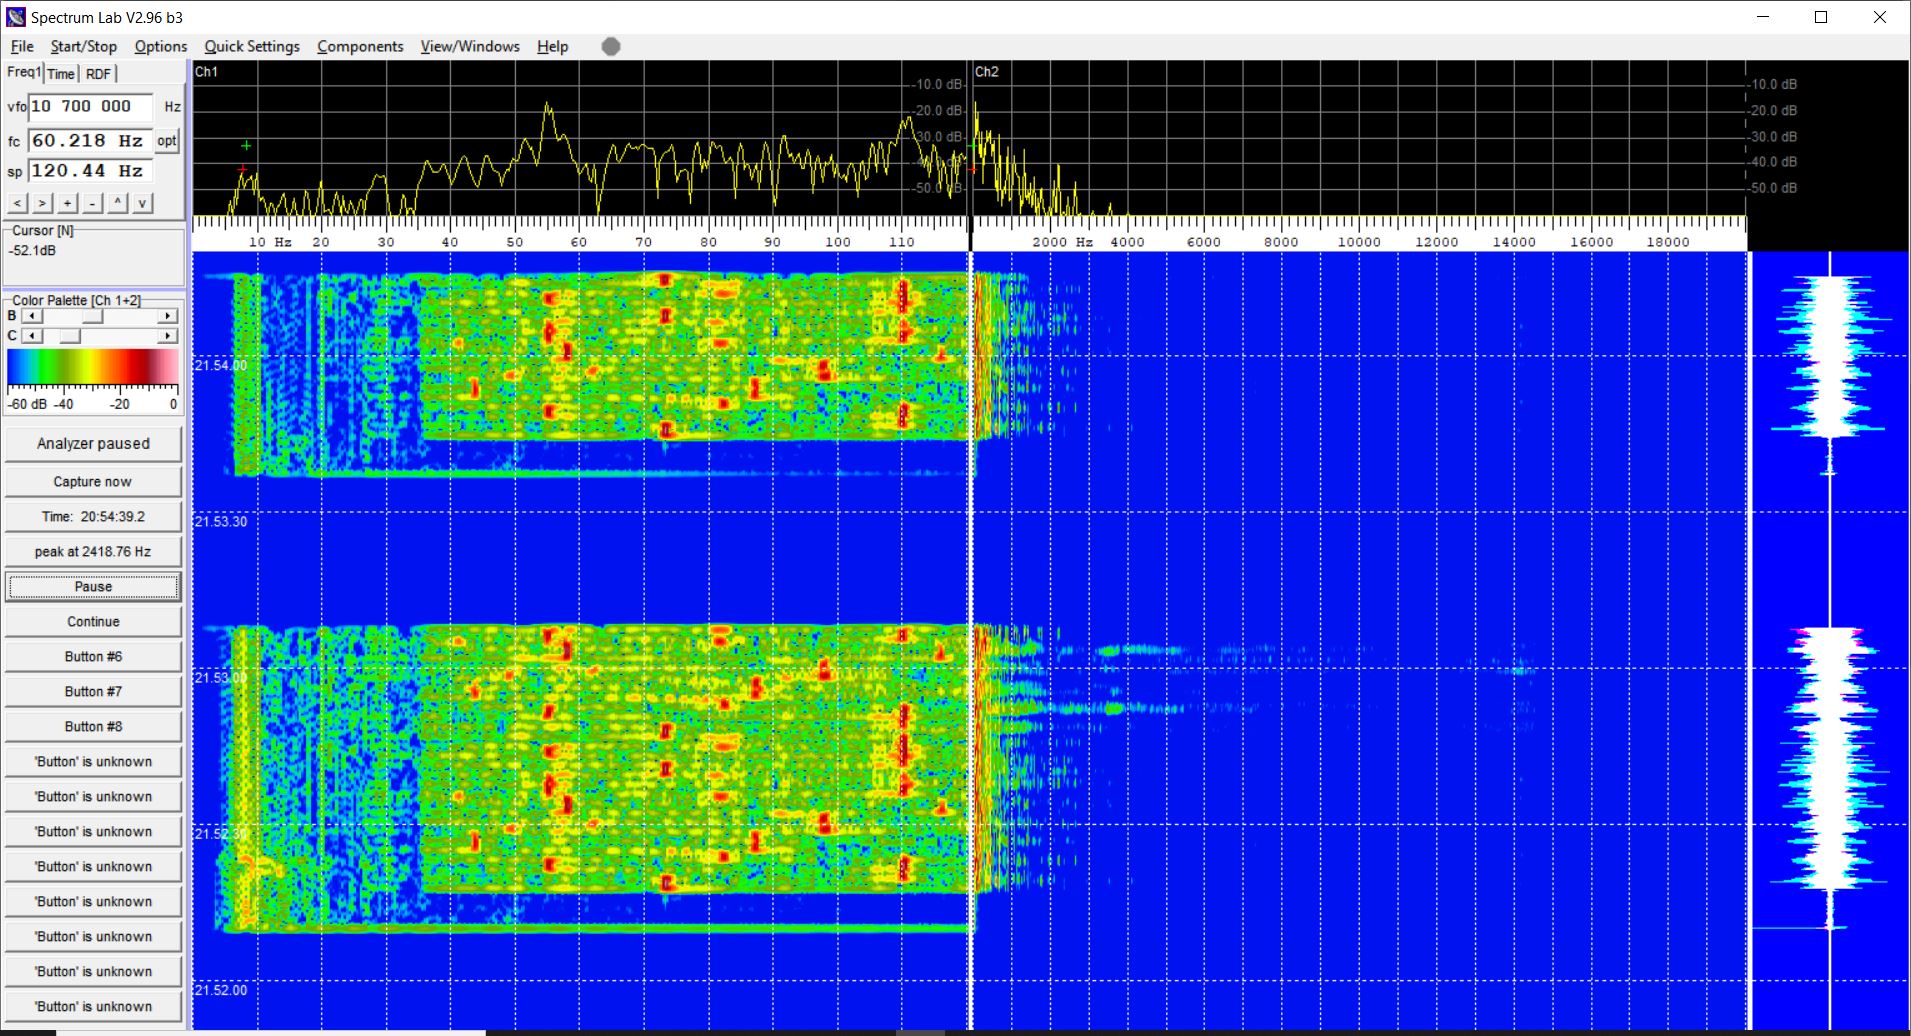Click the 'peak at 2418.76 Hz' button
This screenshot has width=1911, height=1036.
93,551
